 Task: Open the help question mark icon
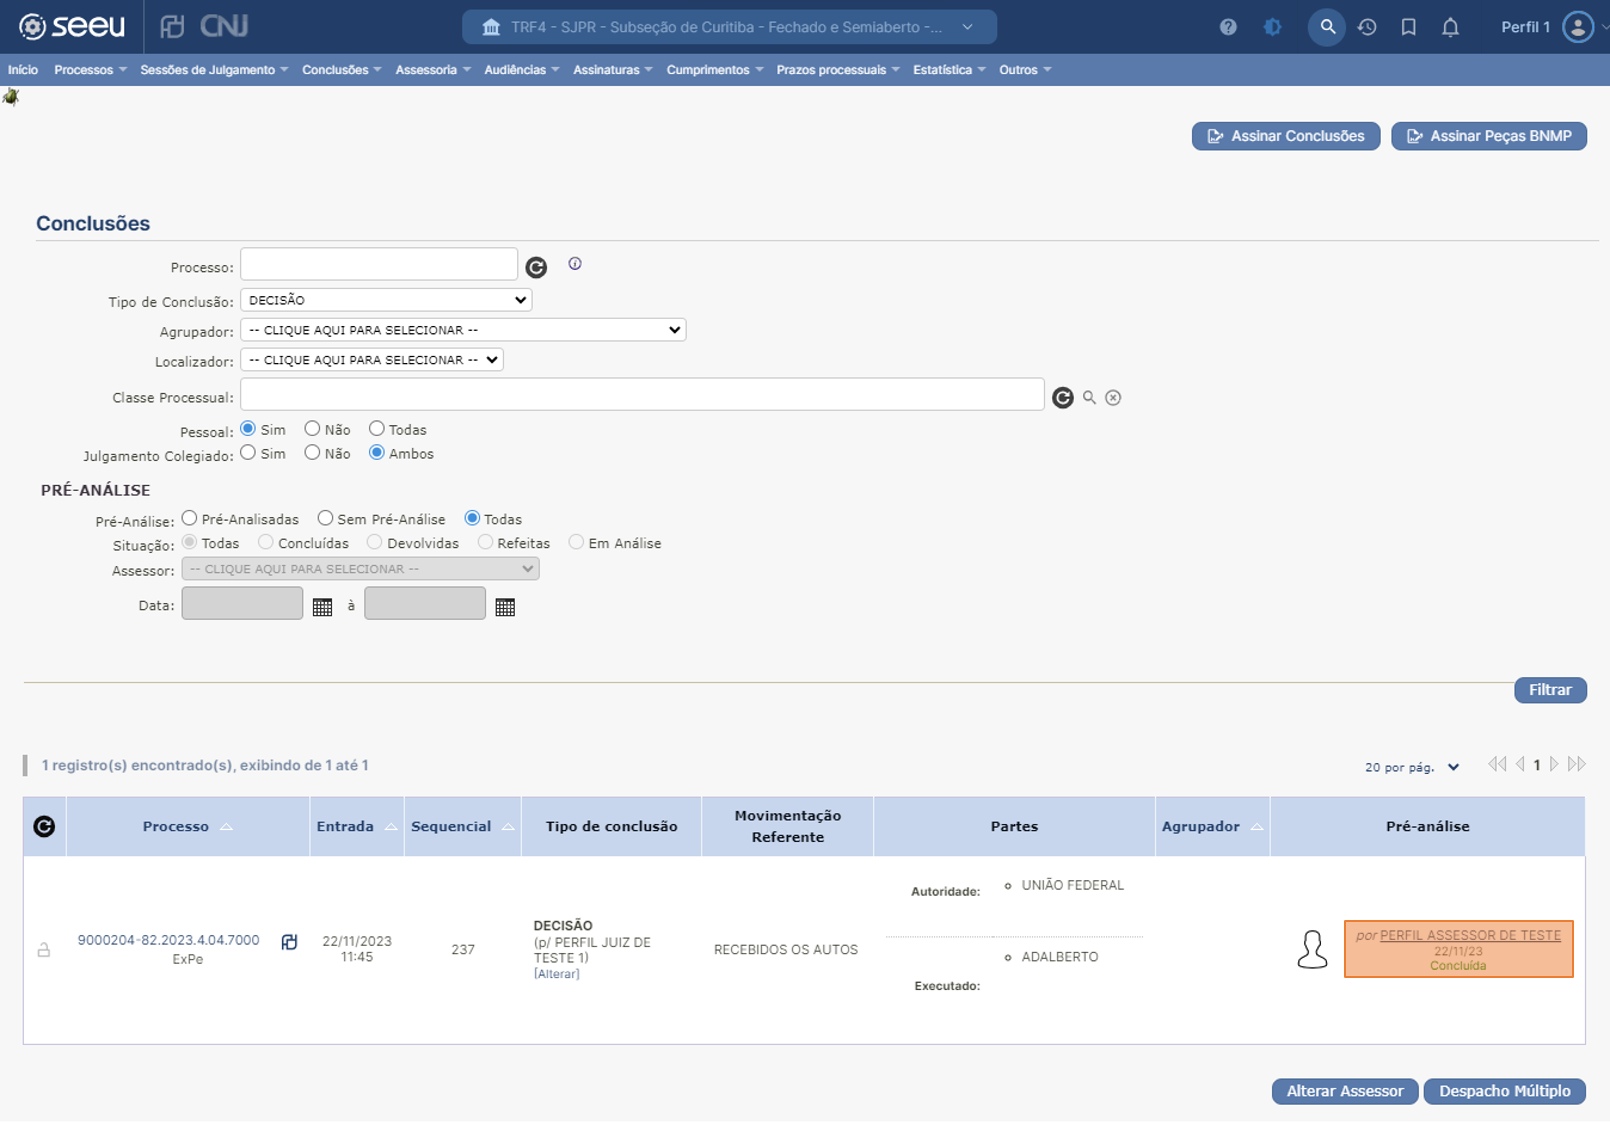point(1228,27)
